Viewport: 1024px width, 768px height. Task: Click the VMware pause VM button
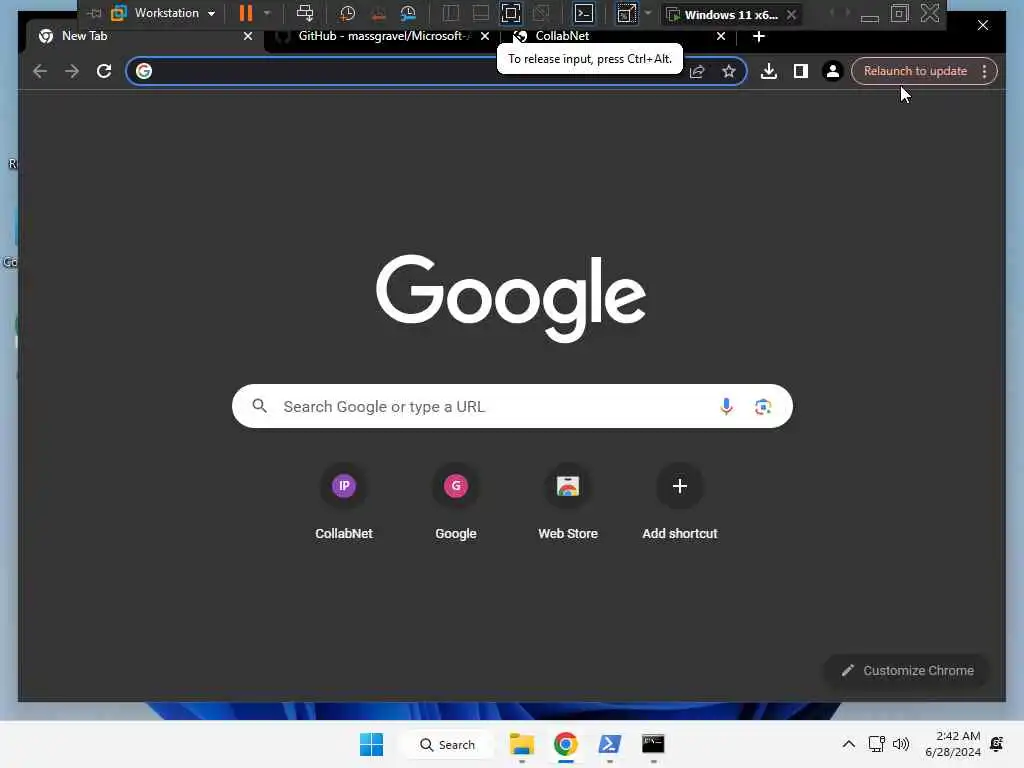pyautogui.click(x=246, y=13)
